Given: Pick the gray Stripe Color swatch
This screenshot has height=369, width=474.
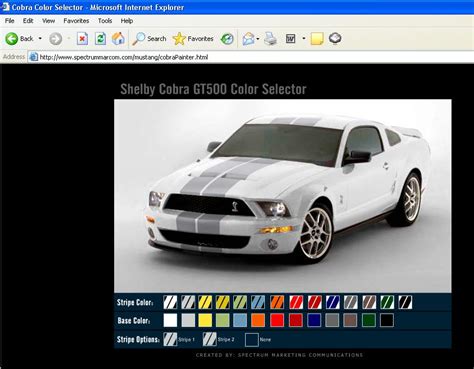Looking at the screenshot, I should click(351, 302).
